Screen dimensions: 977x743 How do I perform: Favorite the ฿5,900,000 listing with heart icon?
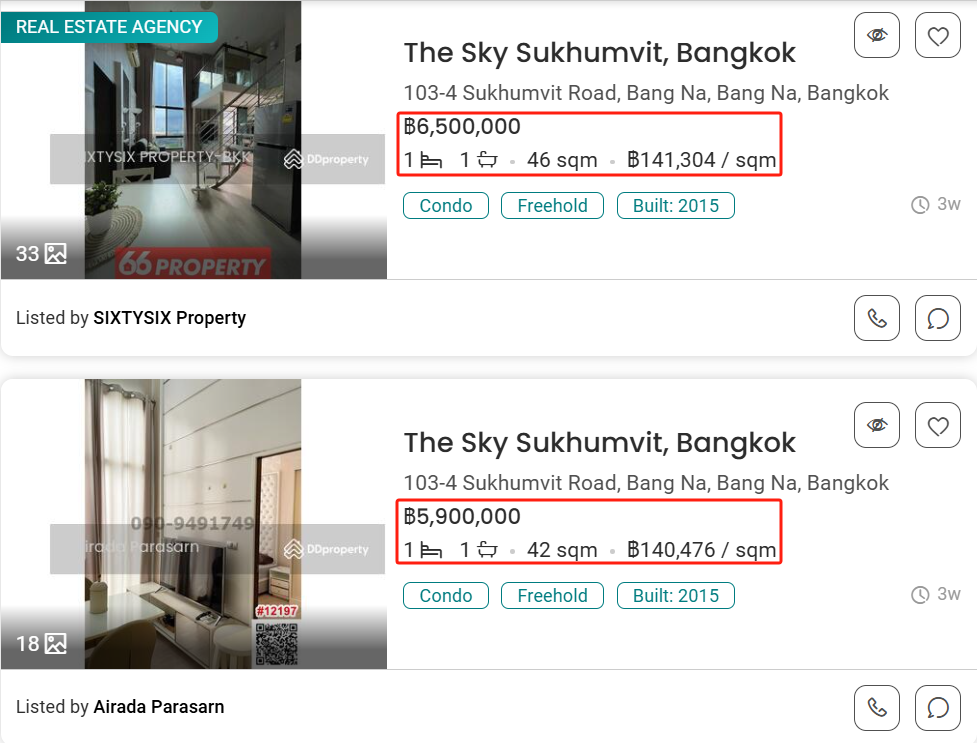click(x=938, y=425)
